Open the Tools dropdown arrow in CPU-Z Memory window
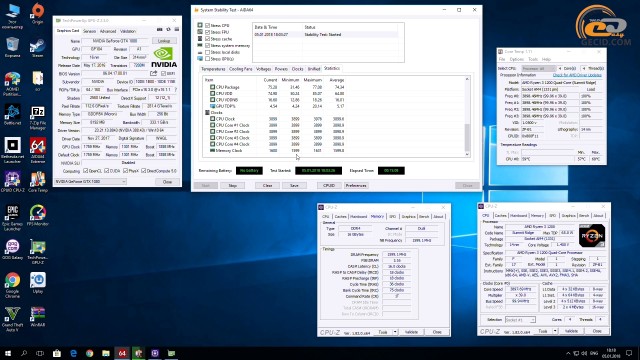This screenshot has height=360, width=640. coord(395,332)
